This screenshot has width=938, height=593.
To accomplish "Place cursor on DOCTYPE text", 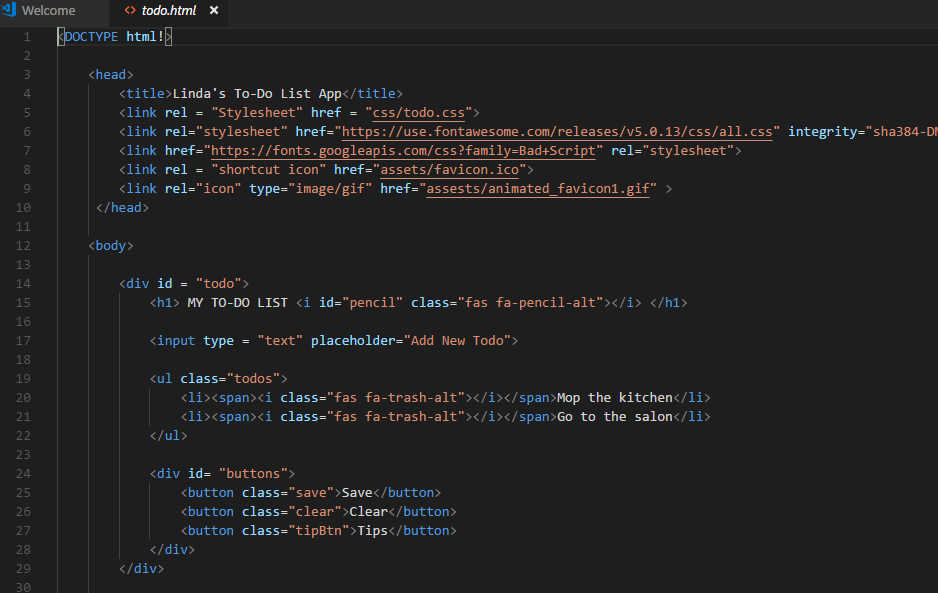I will pos(92,37).
